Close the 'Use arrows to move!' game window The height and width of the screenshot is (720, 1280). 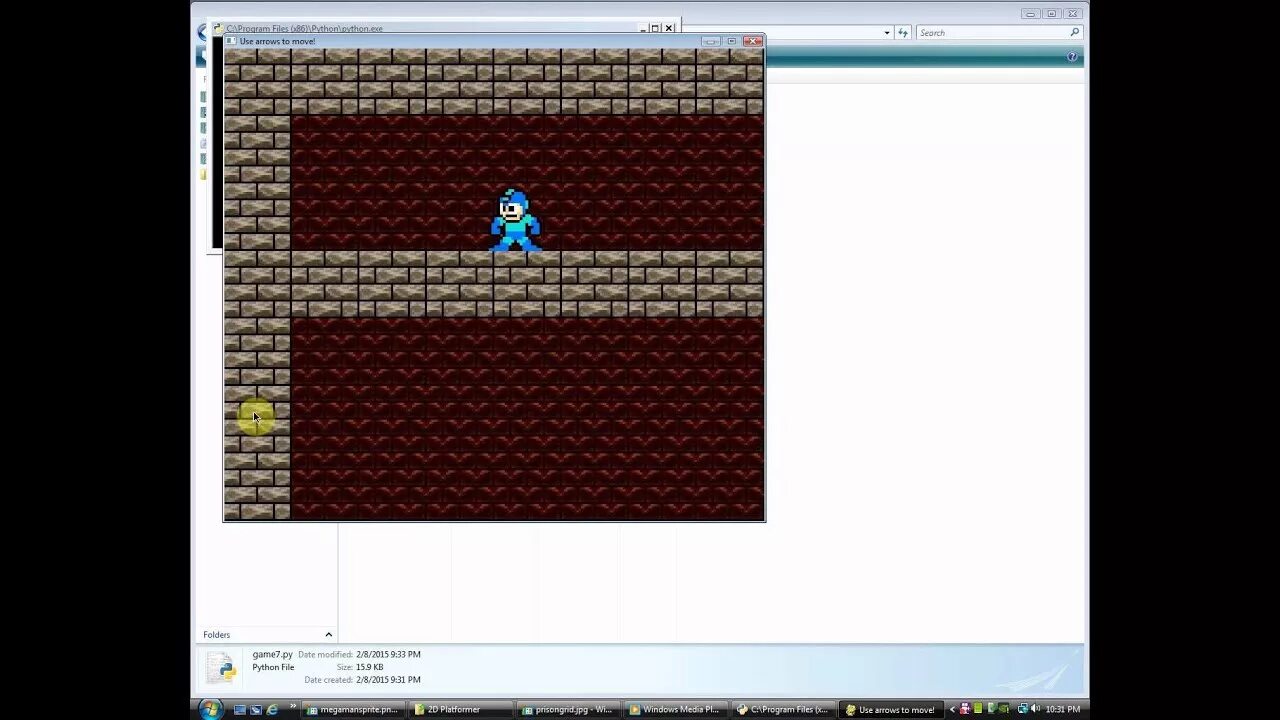(753, 41)
